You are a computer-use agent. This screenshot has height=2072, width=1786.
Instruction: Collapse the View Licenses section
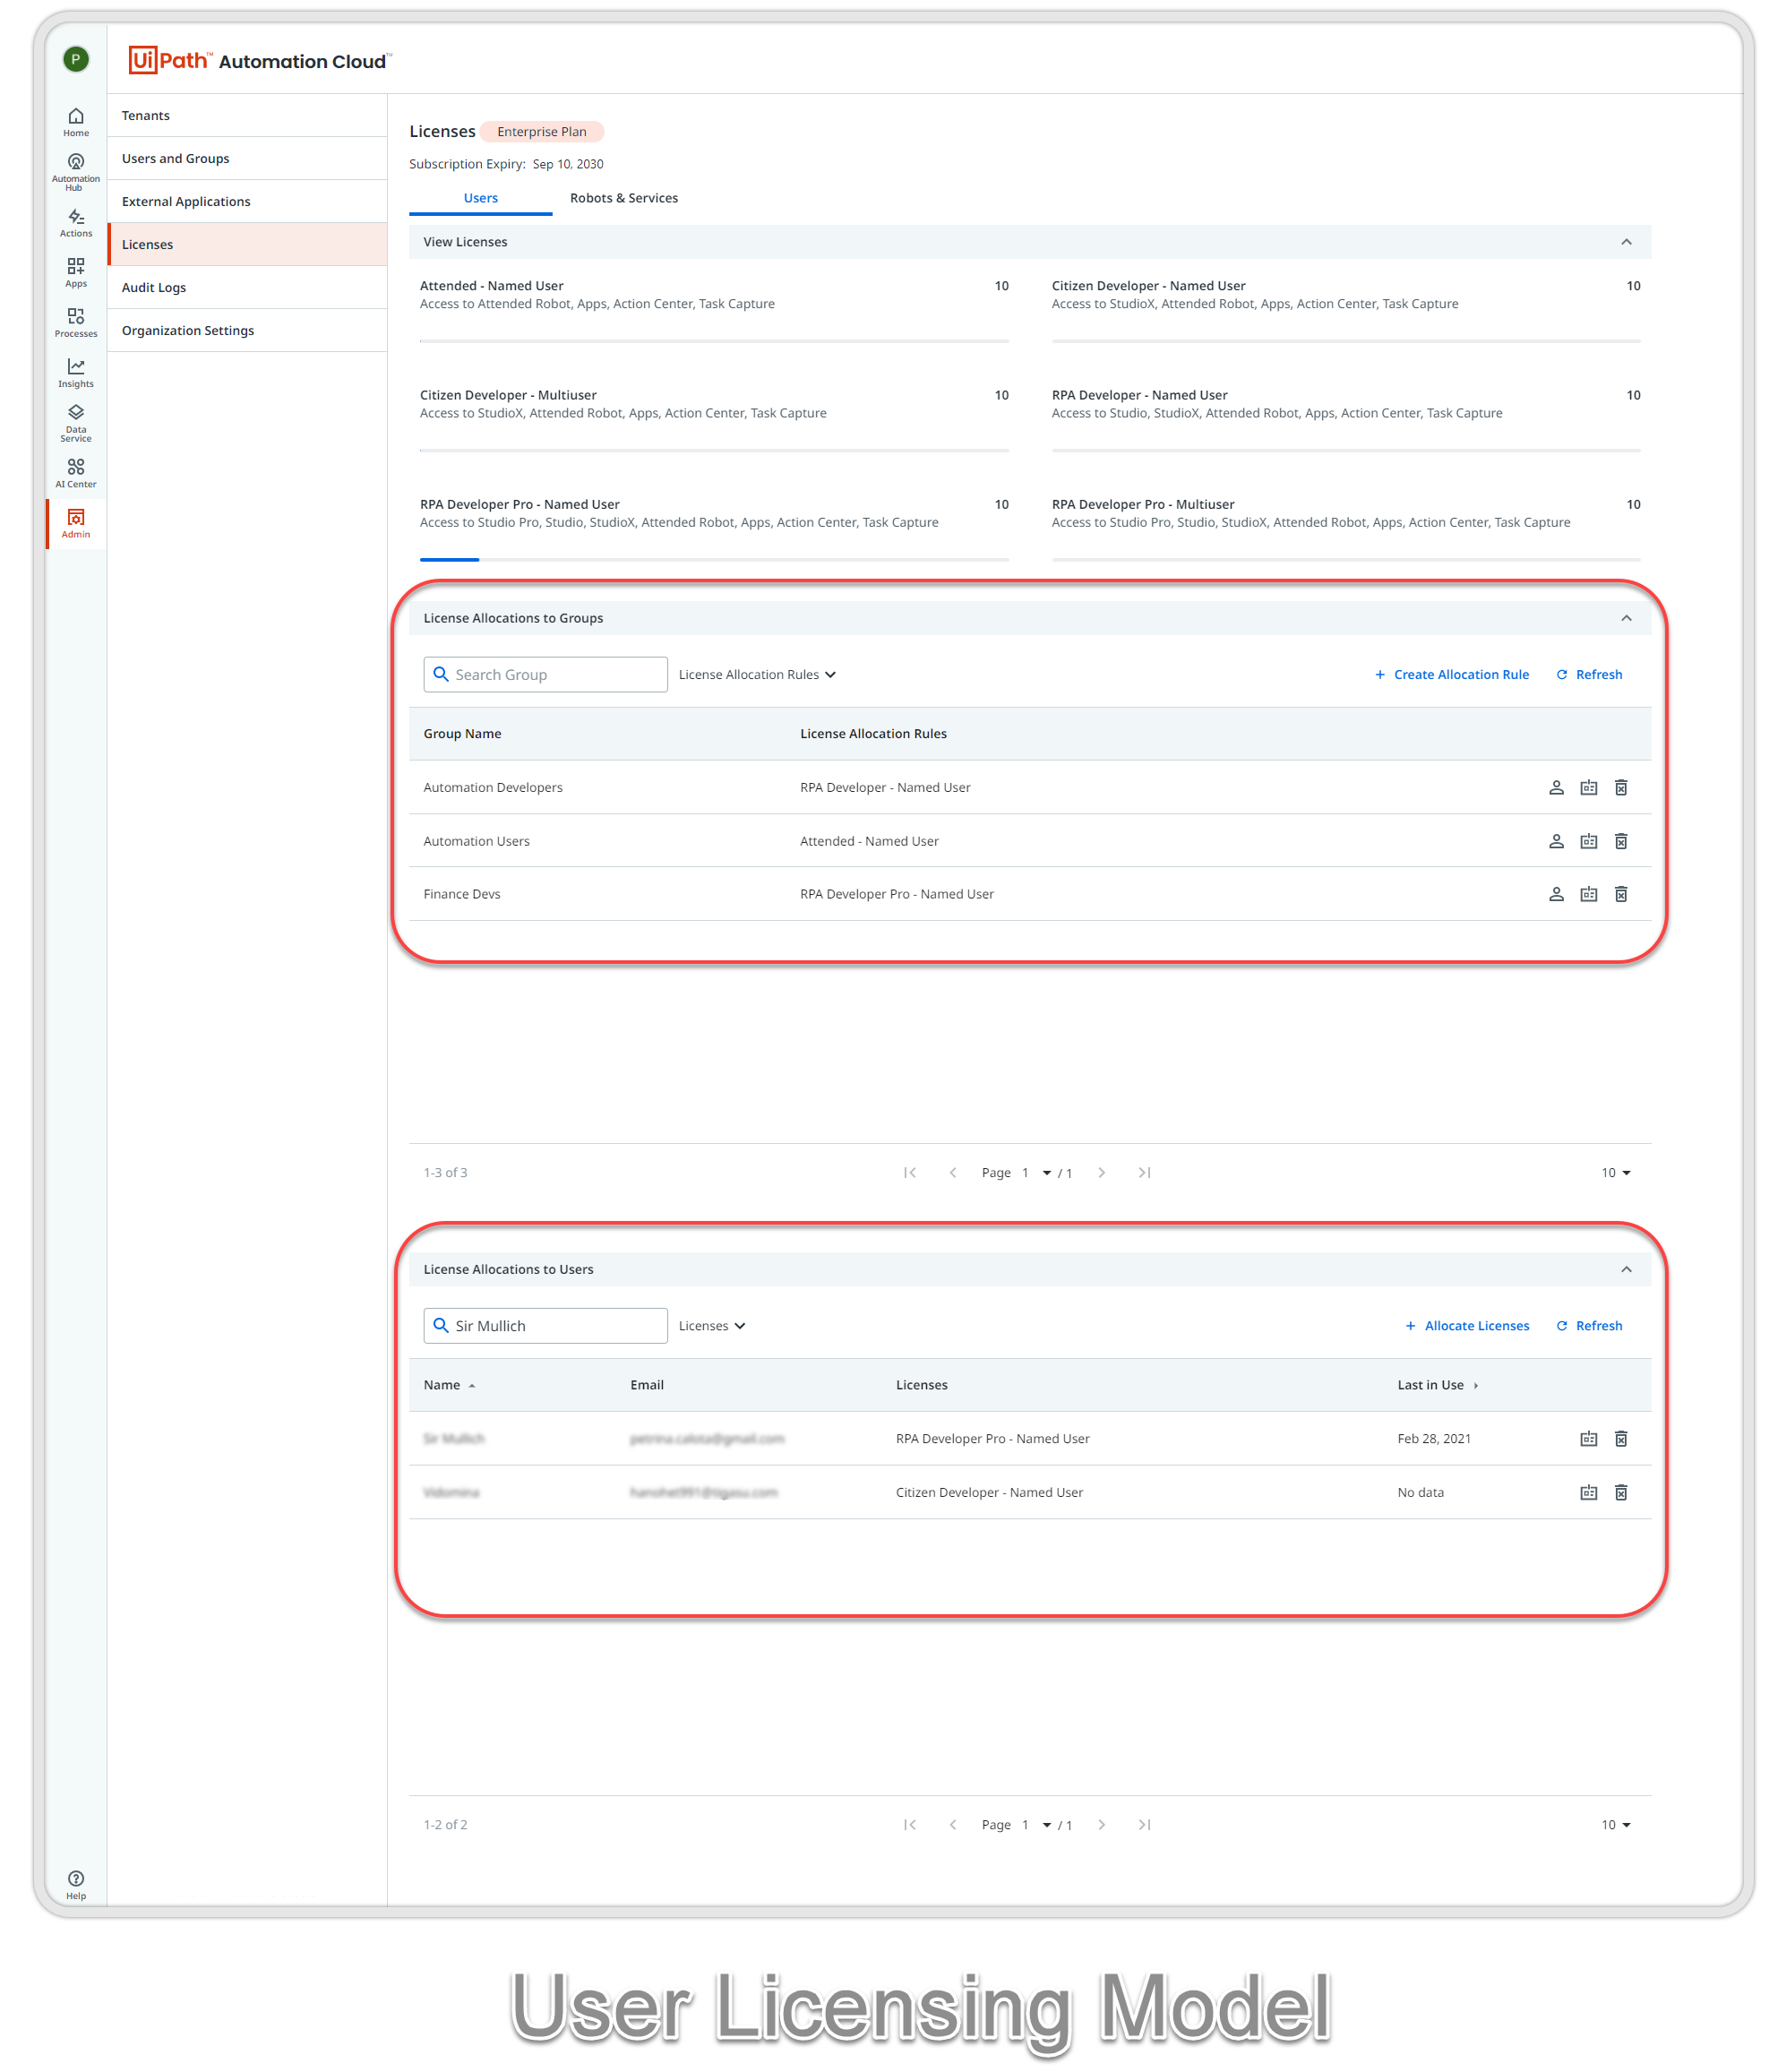click(1626, 241)
